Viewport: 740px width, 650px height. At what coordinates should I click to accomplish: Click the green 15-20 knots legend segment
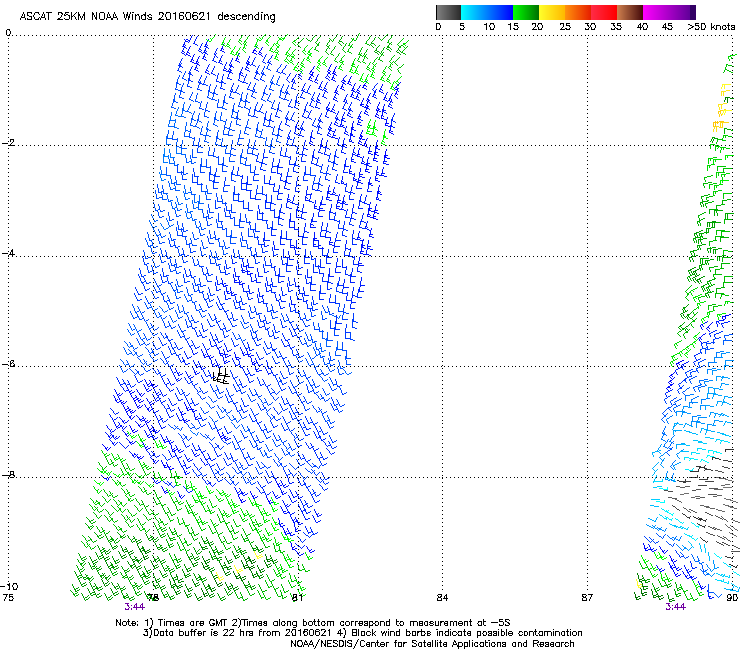point(526,12)
